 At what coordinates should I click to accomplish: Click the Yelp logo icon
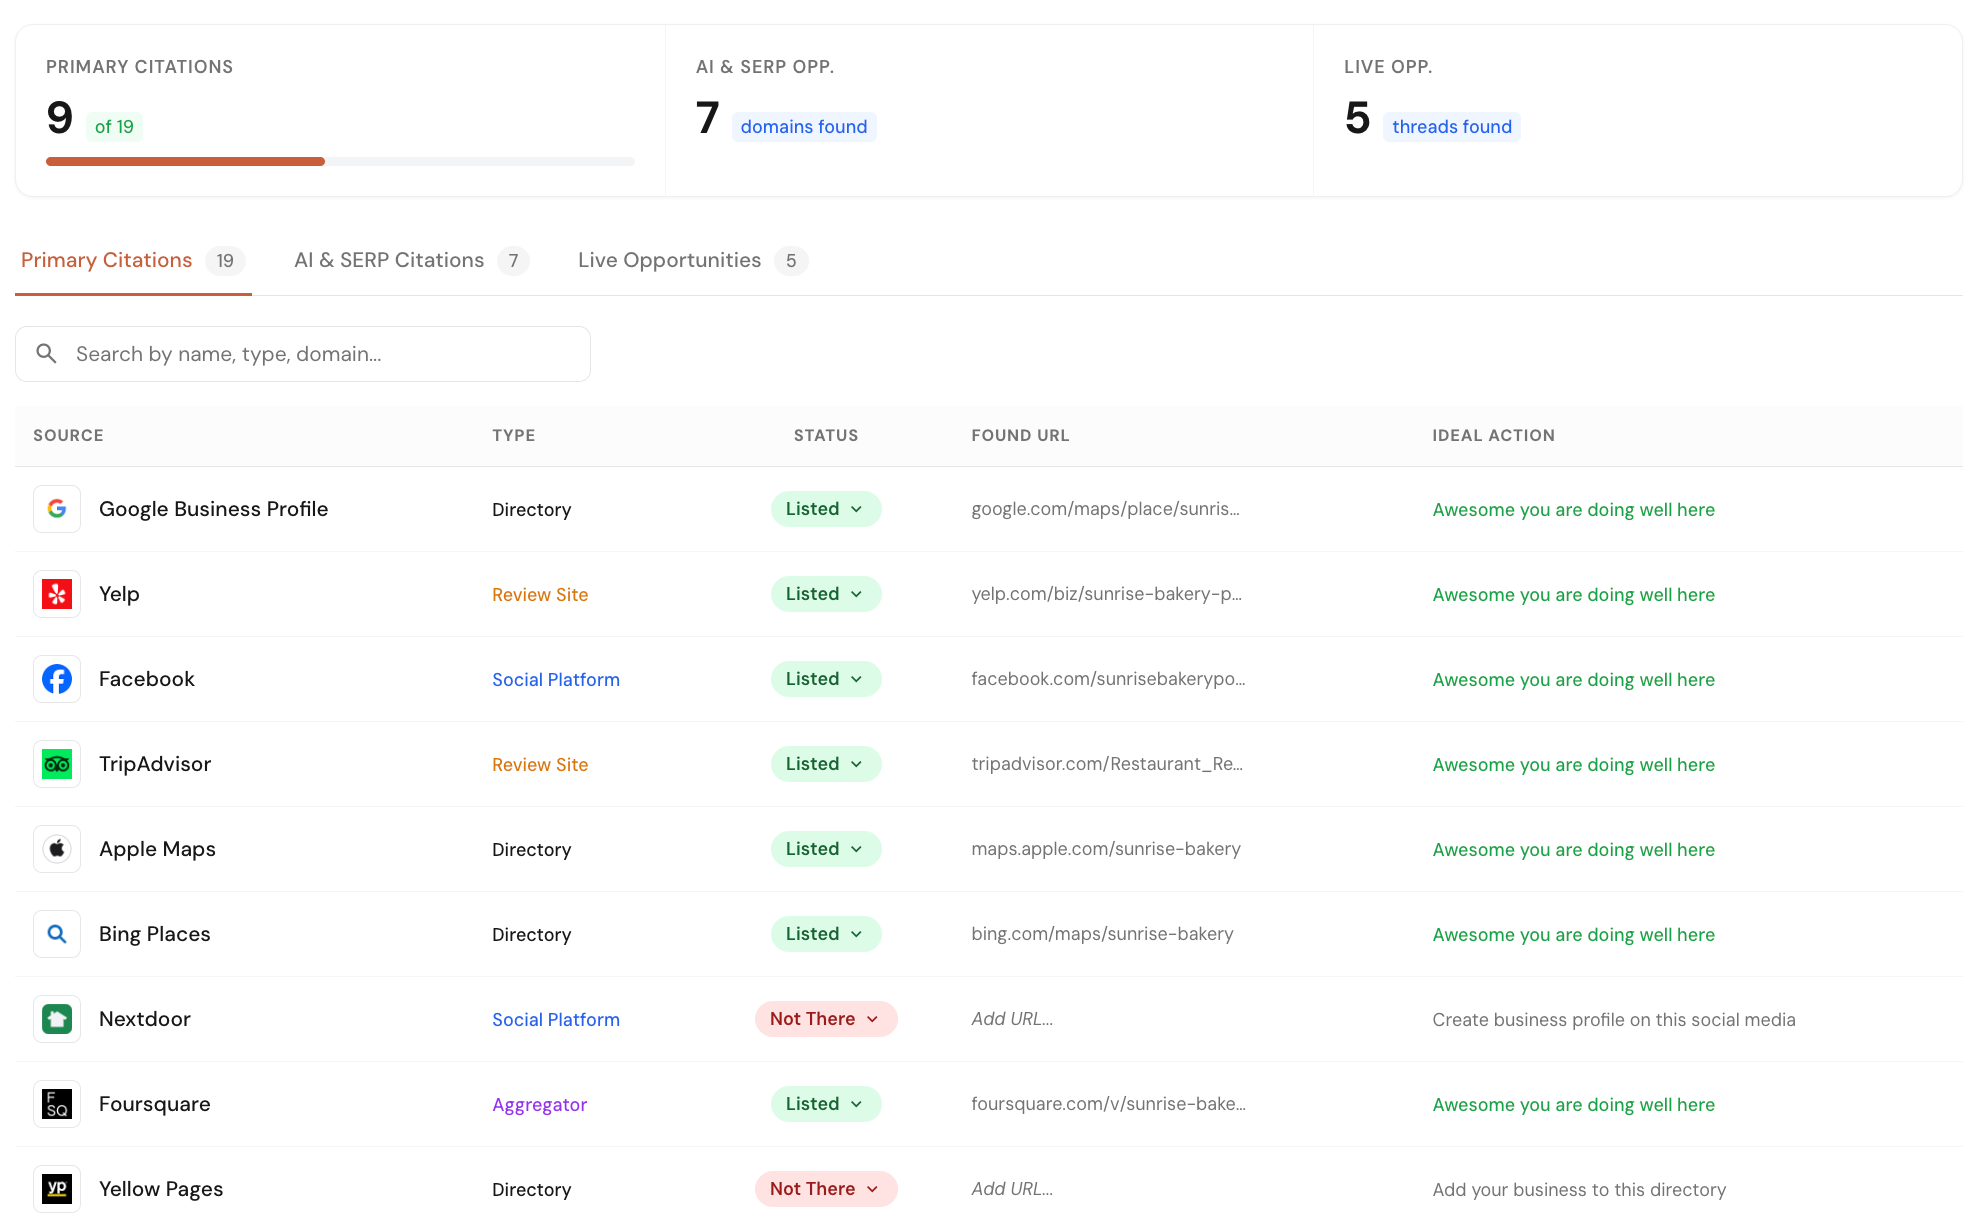[x=57, y=594]
